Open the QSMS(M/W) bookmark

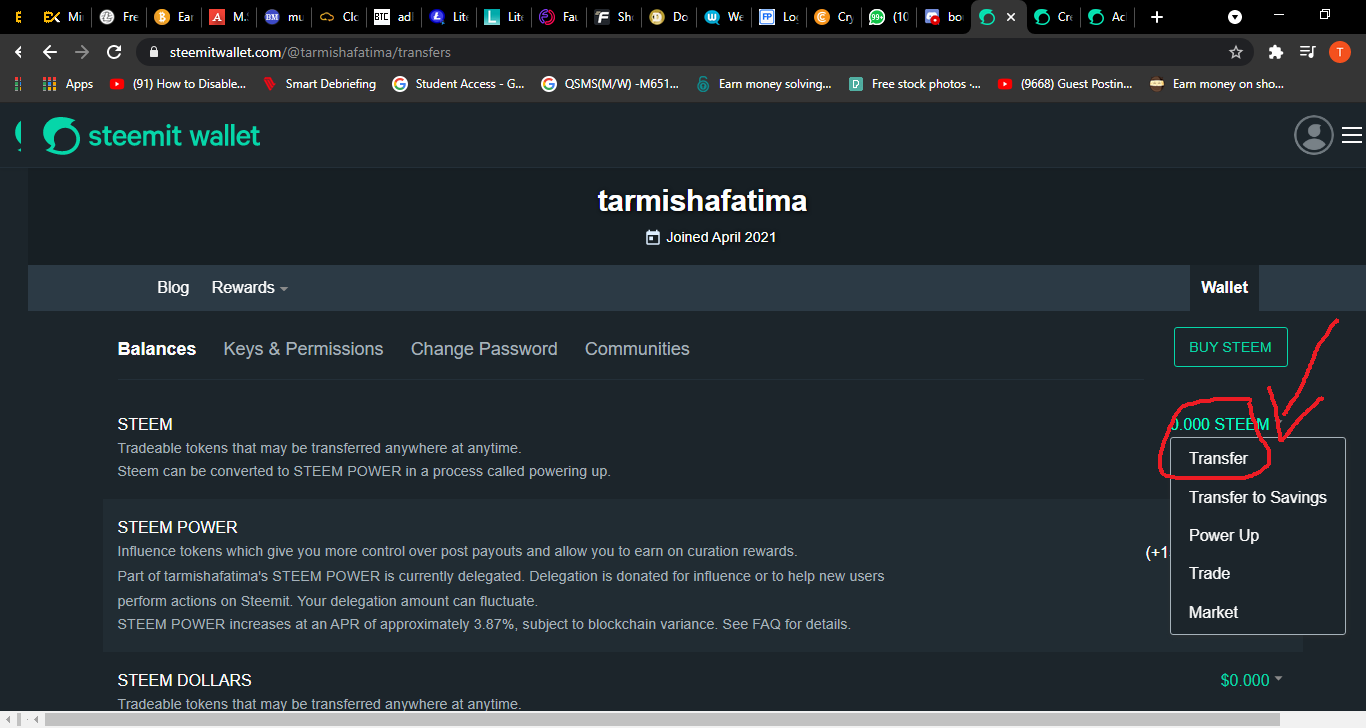611,84
